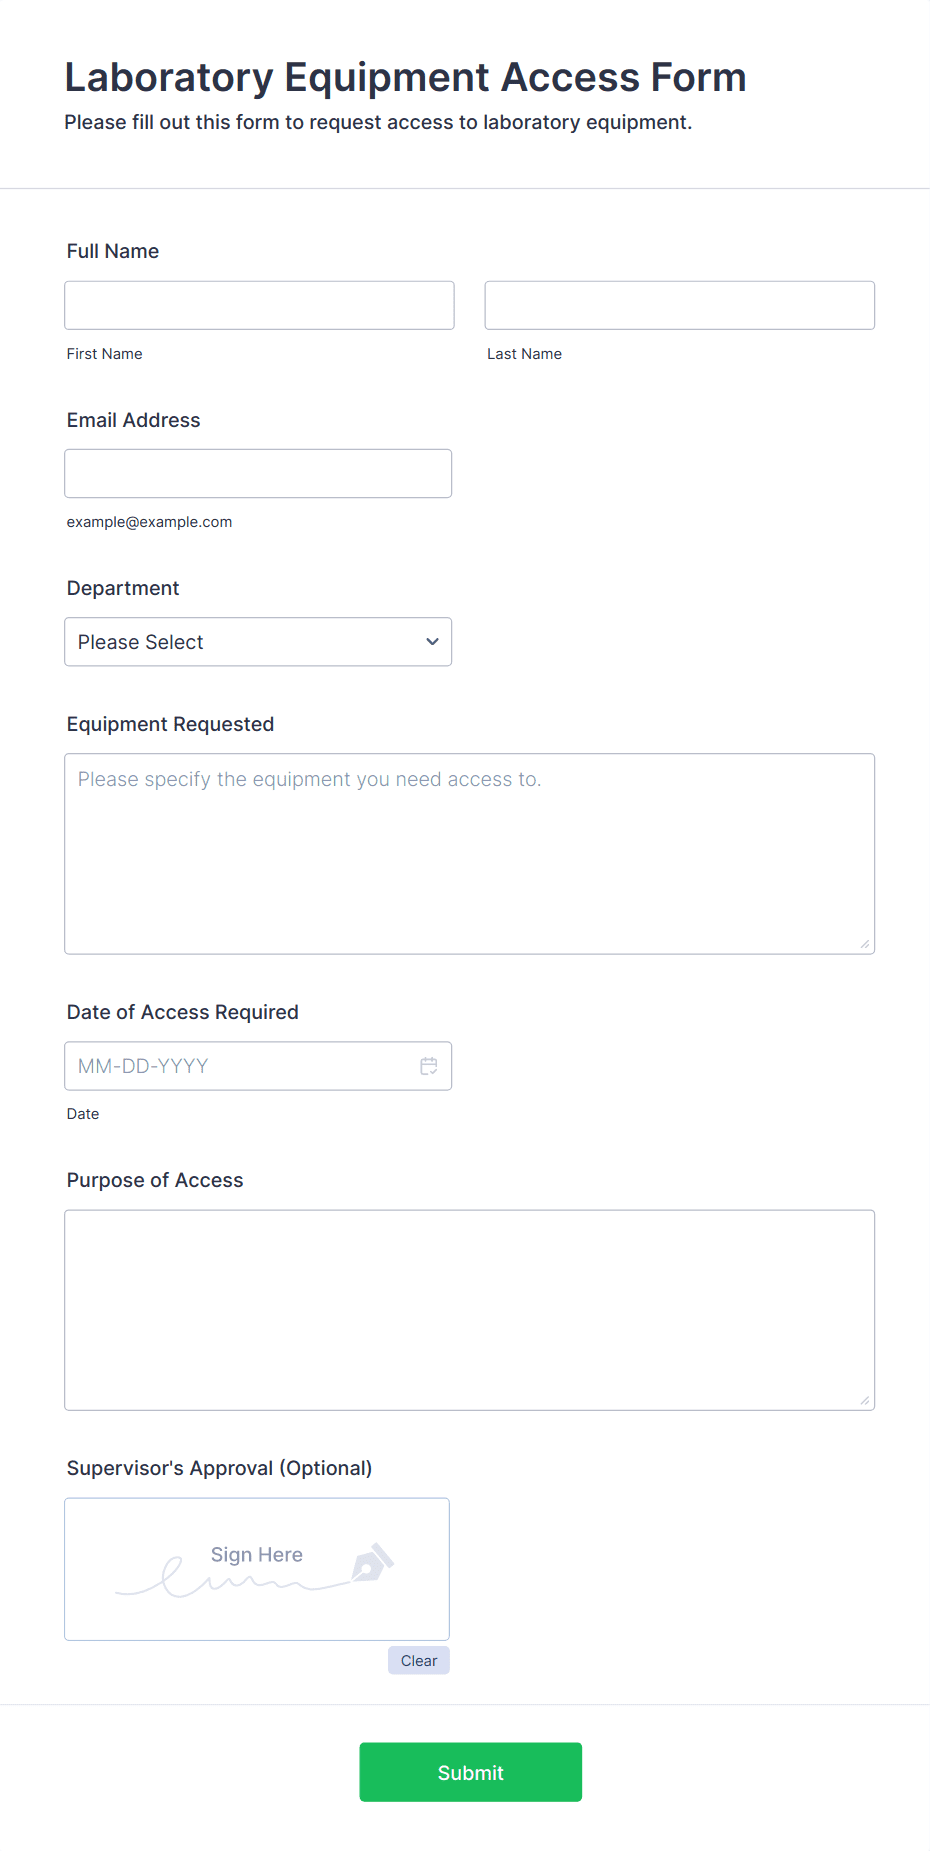Screen dimensions: 930x1851
Task: Click the pen icon in signature box
Action: click(373, 1563)
